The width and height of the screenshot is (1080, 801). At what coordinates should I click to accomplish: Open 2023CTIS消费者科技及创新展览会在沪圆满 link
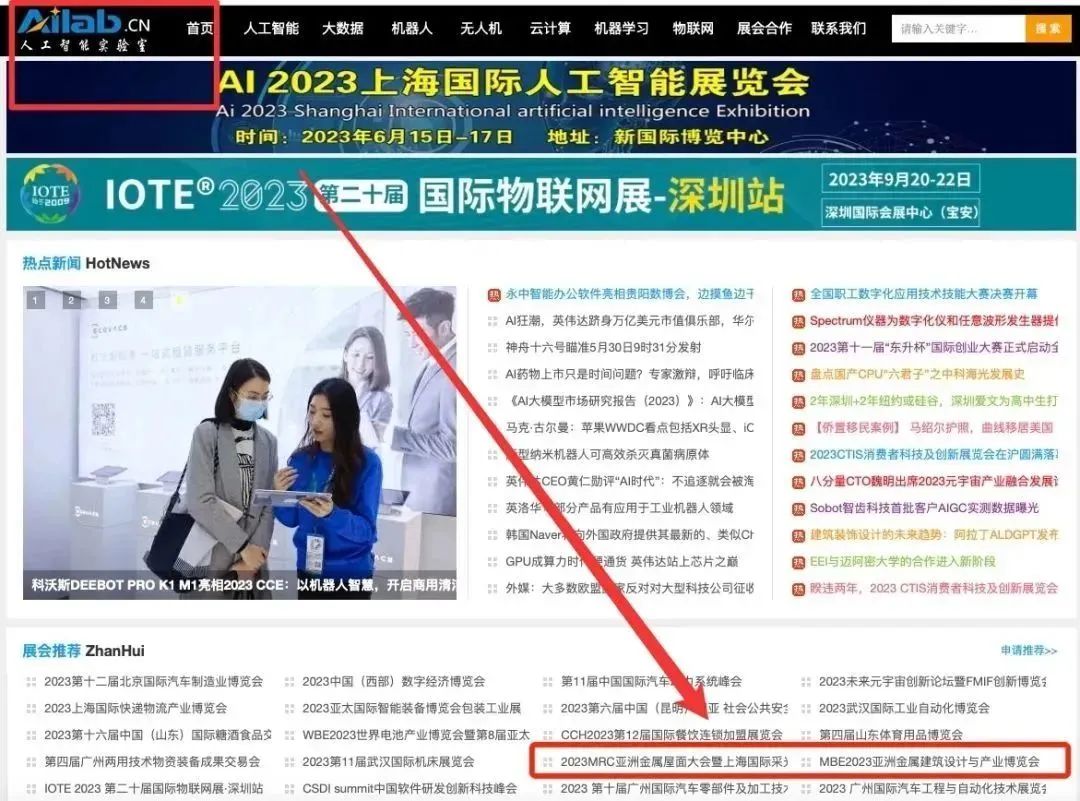click(x=933, y=455)
